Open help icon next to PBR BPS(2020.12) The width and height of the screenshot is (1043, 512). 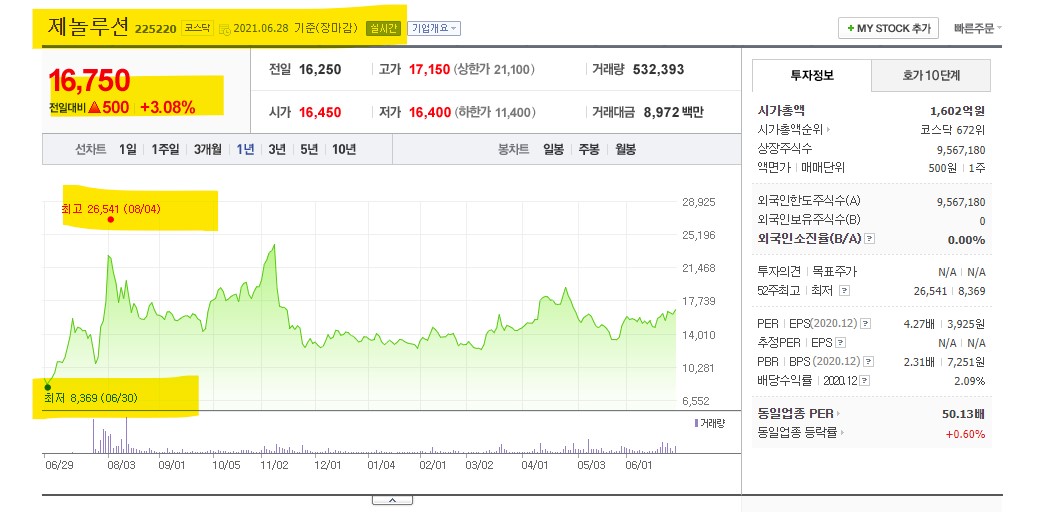click(868, 362)
